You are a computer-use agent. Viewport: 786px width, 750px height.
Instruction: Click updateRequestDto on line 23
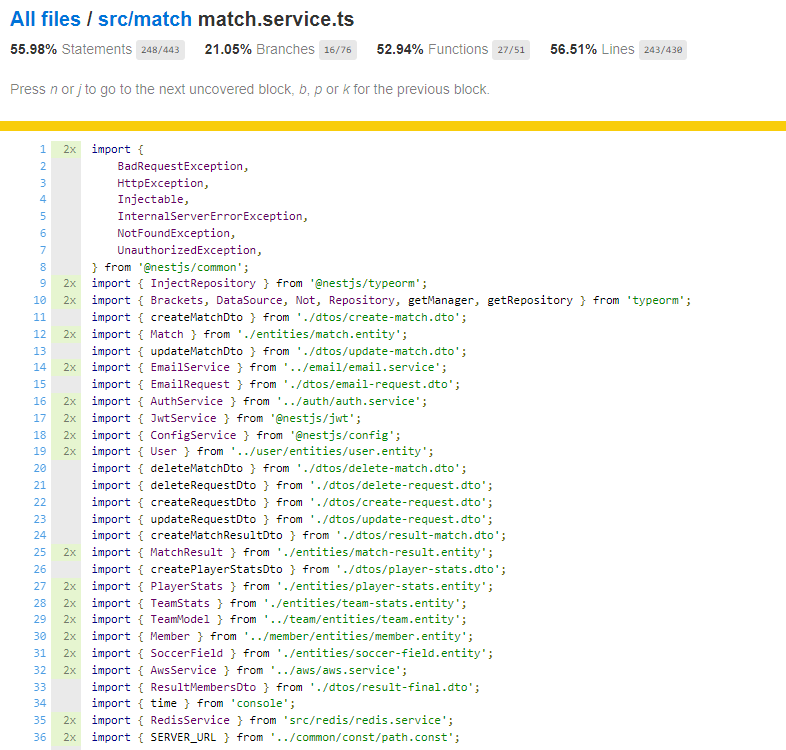[203, 520]
